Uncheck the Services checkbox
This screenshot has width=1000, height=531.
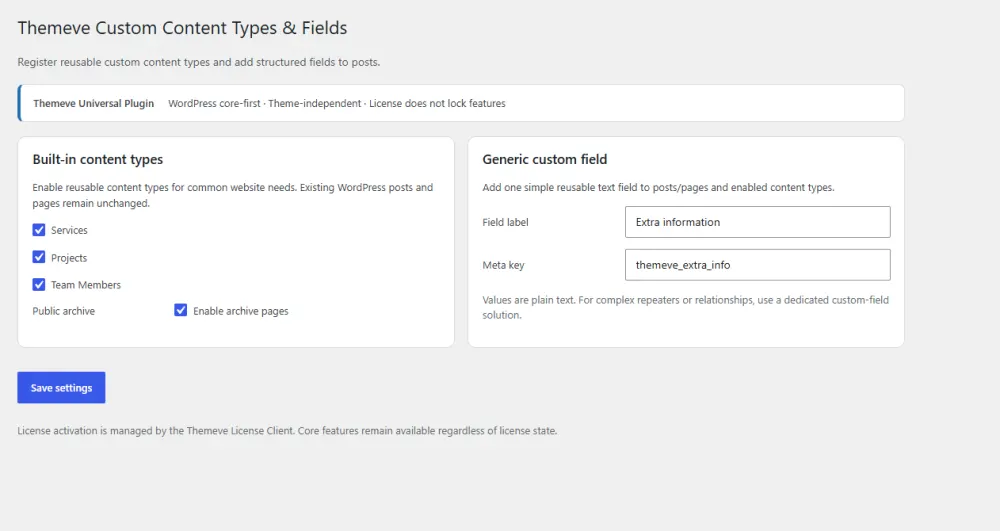point(39,229)
